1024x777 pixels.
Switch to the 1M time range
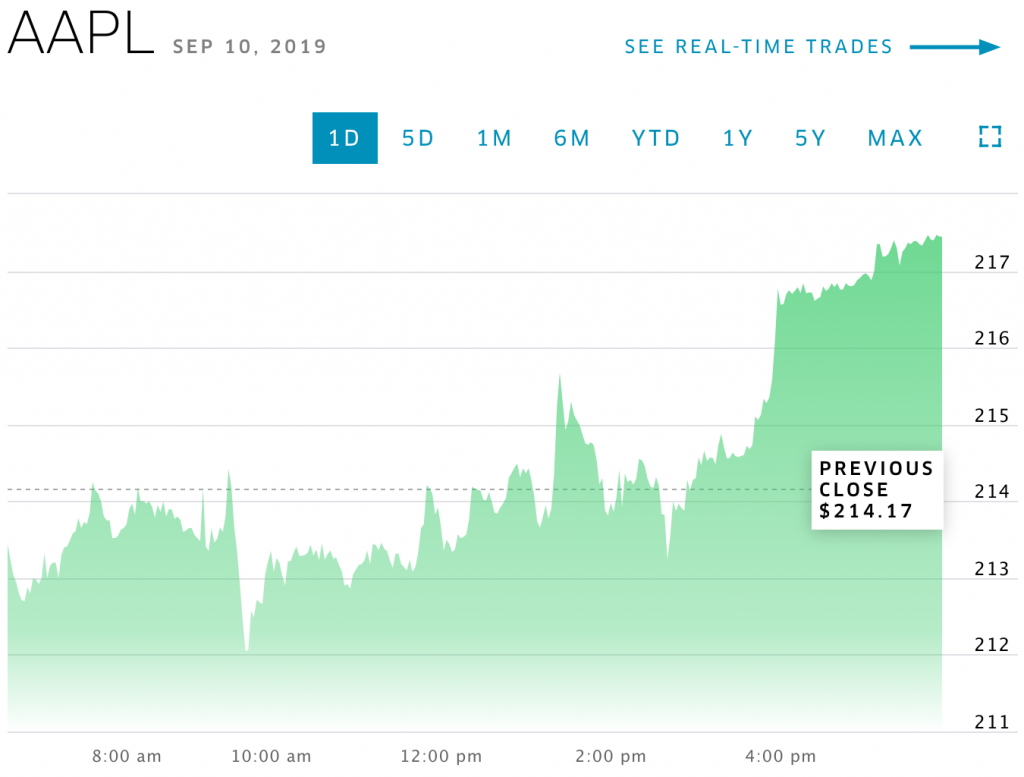click(x=494, y=138)
